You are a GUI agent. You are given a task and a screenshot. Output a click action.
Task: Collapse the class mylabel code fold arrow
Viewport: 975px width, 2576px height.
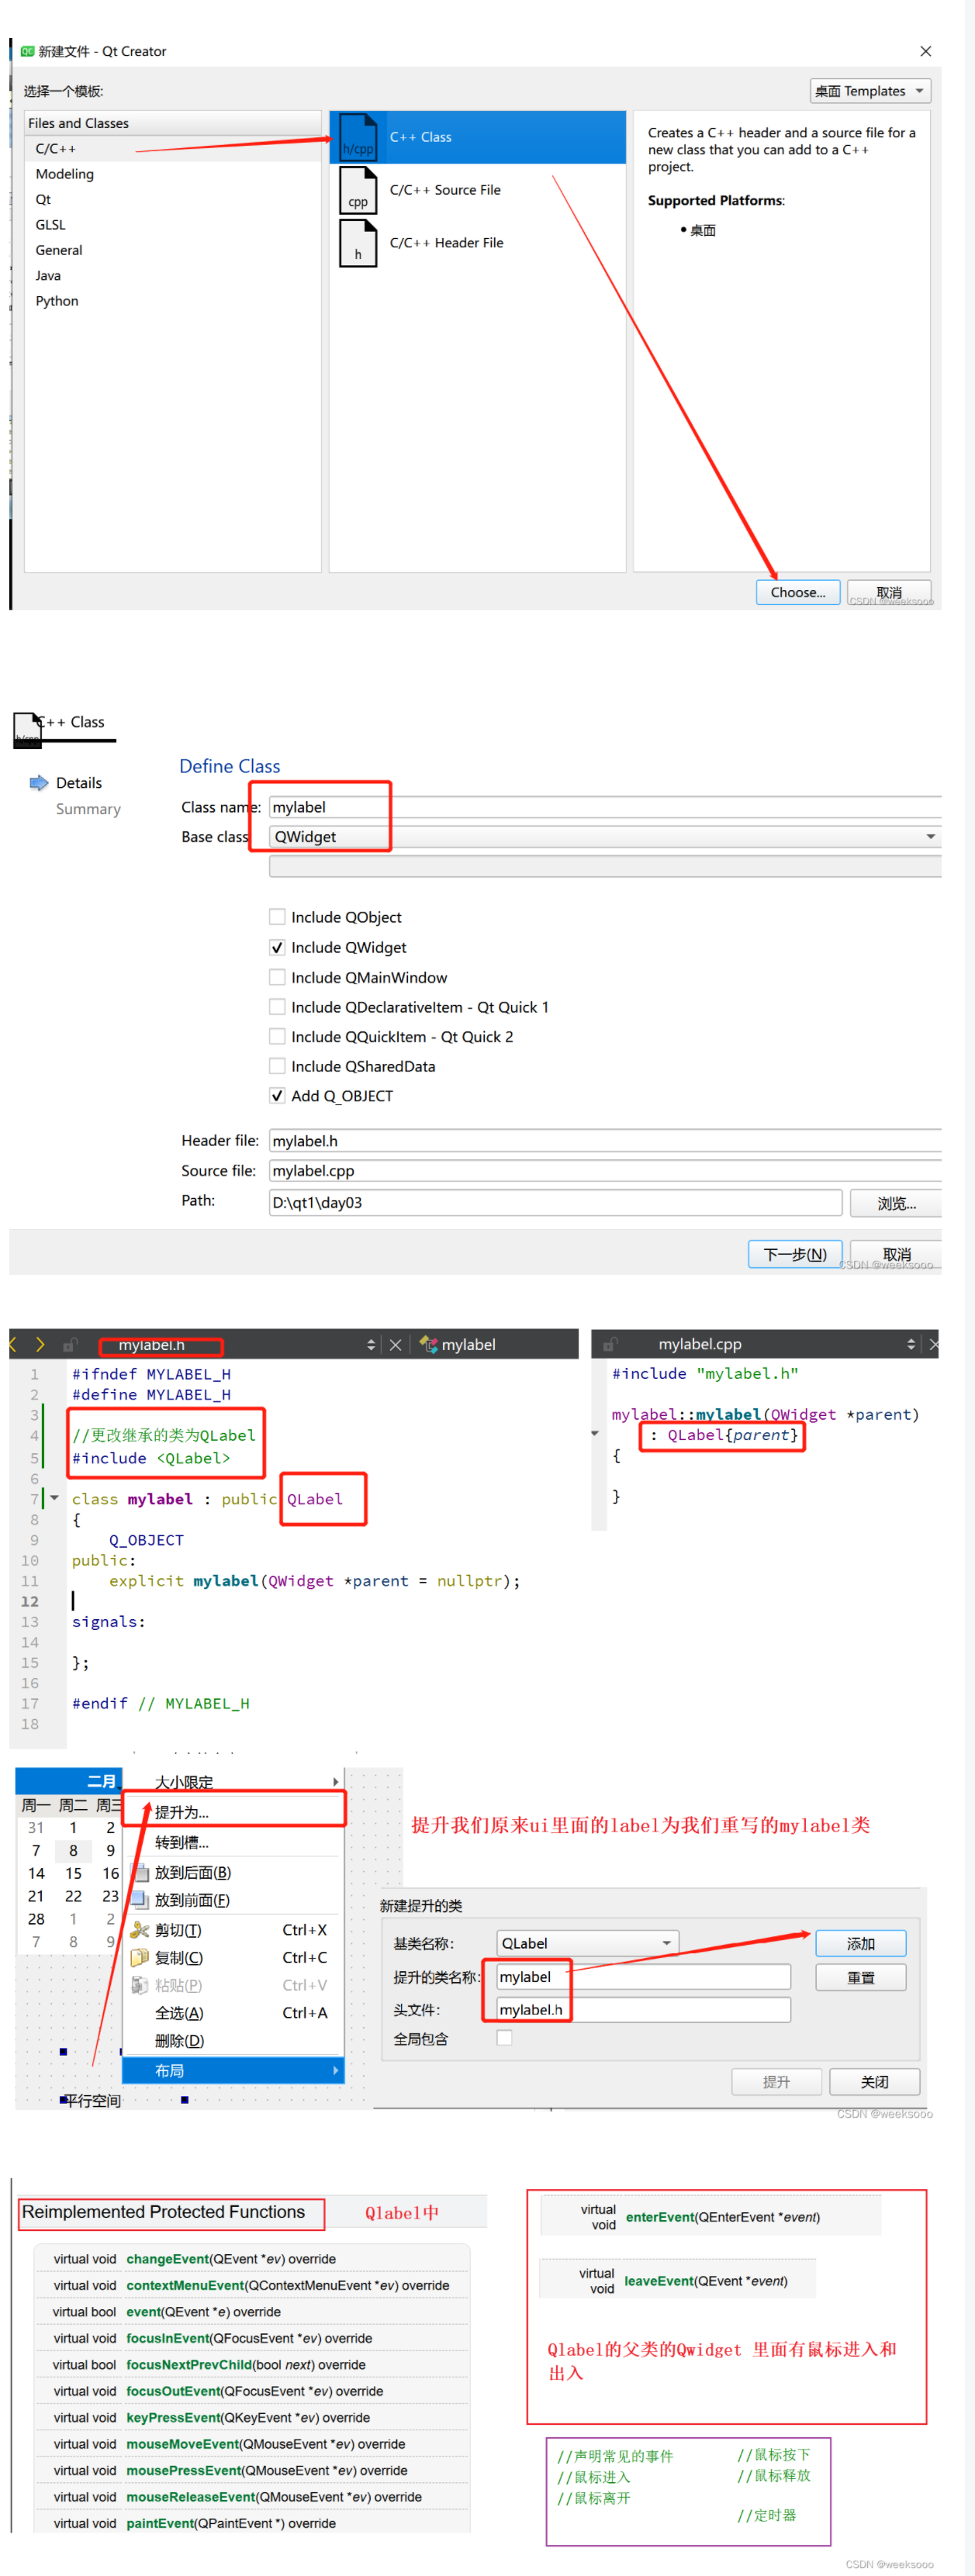pyautogui.click(x=55, y=1498)
